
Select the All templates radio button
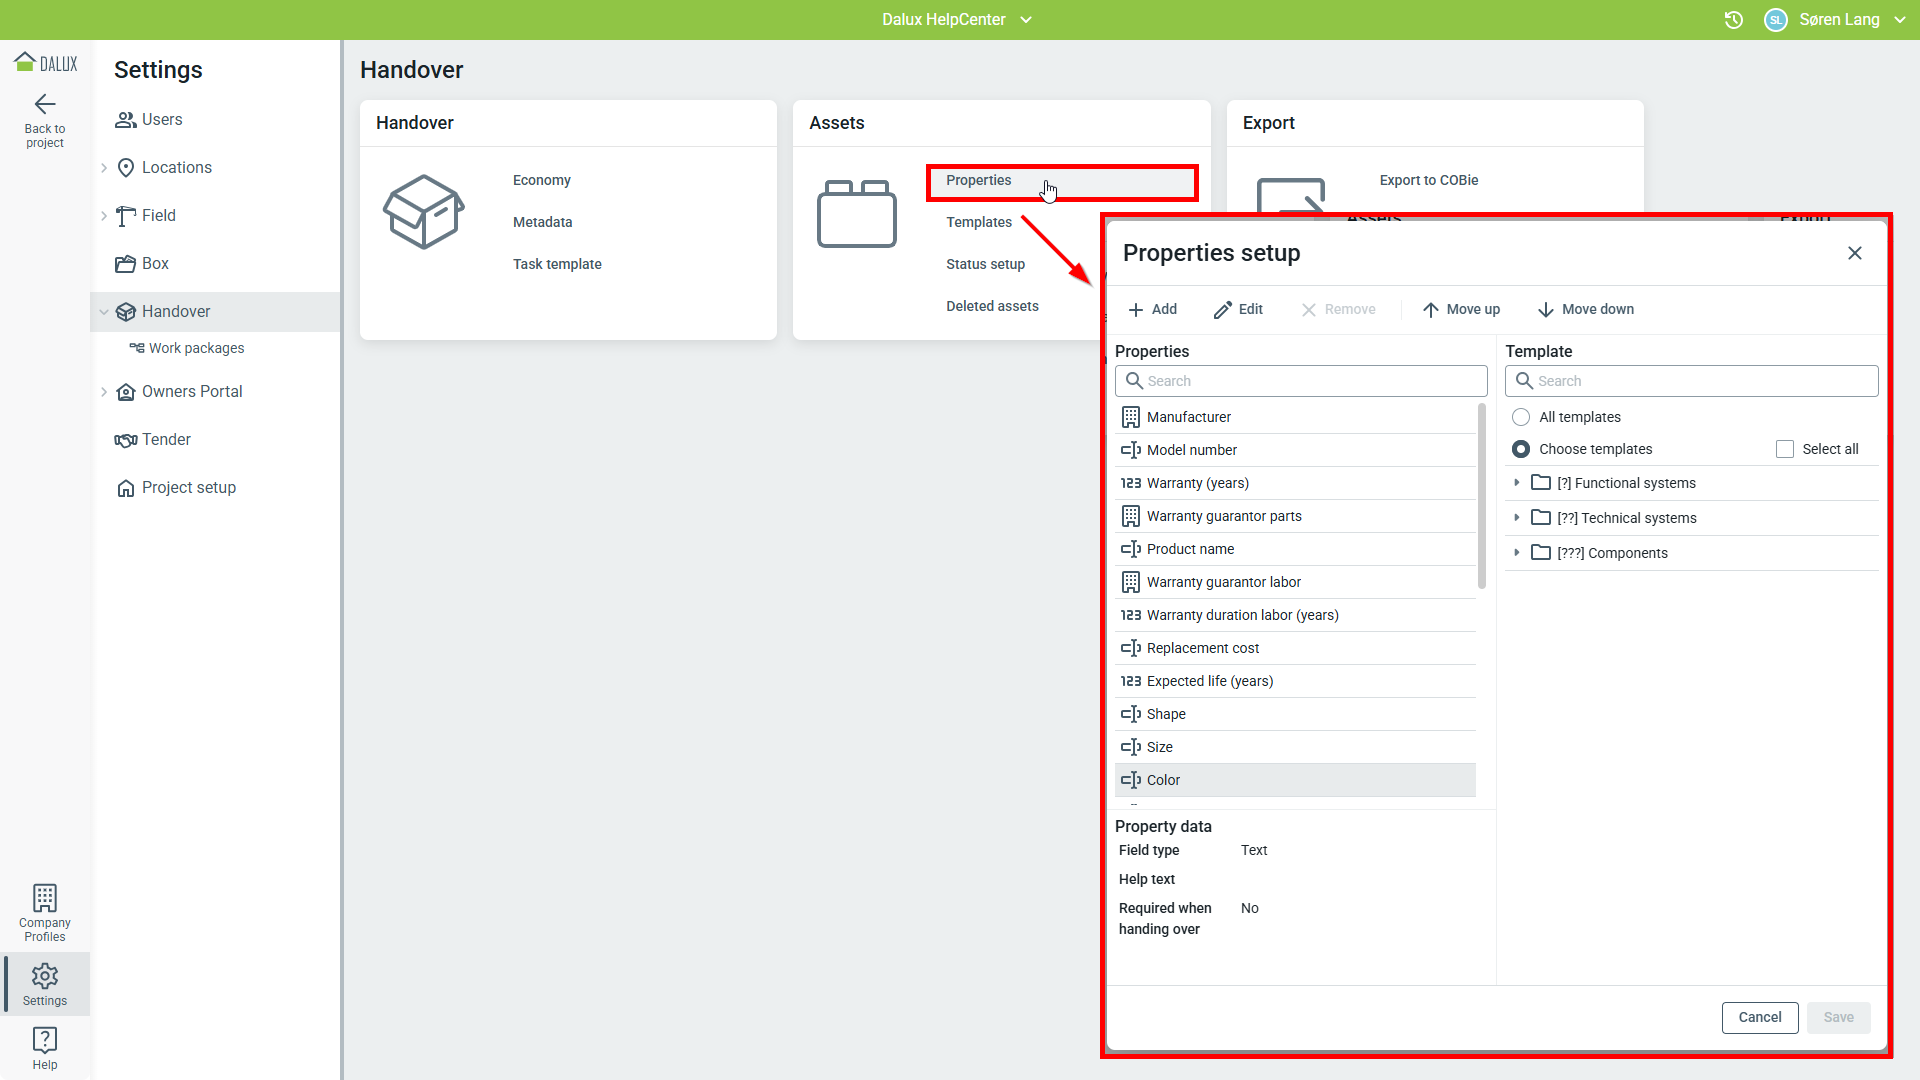click(1521, 417)
